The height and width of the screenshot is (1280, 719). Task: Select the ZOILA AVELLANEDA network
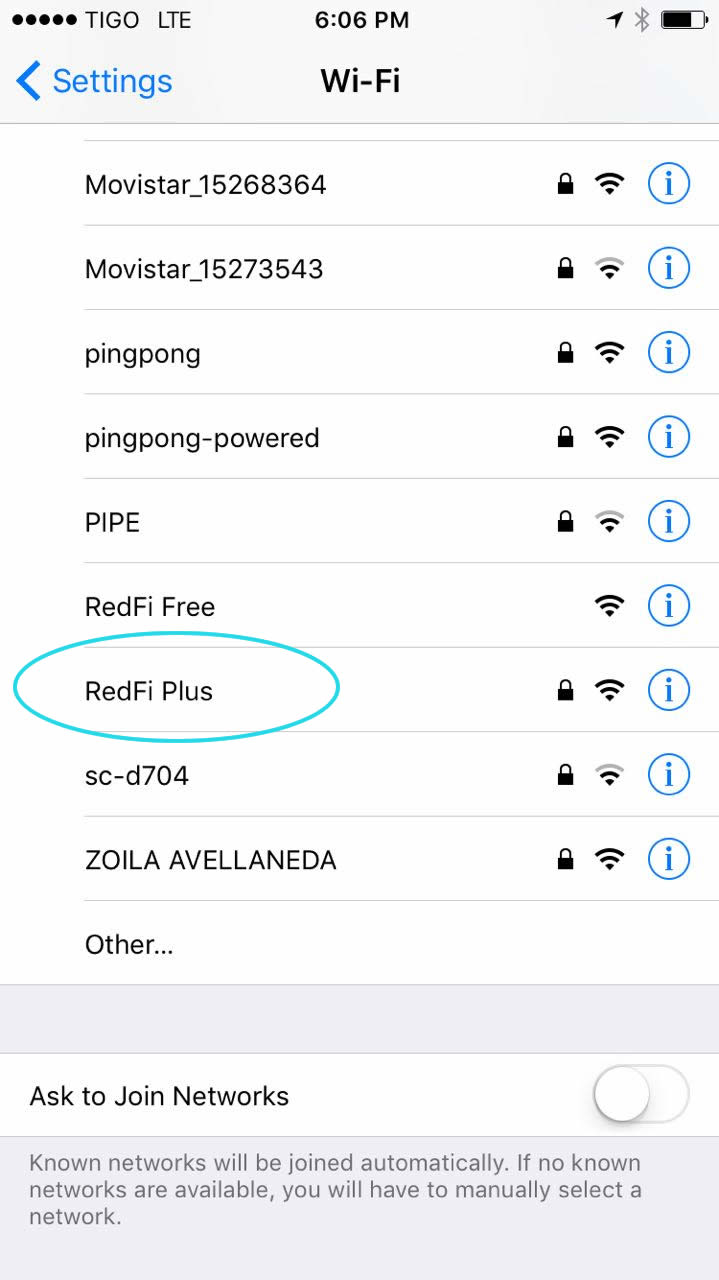pyautogui.click(x=210, y=859)
